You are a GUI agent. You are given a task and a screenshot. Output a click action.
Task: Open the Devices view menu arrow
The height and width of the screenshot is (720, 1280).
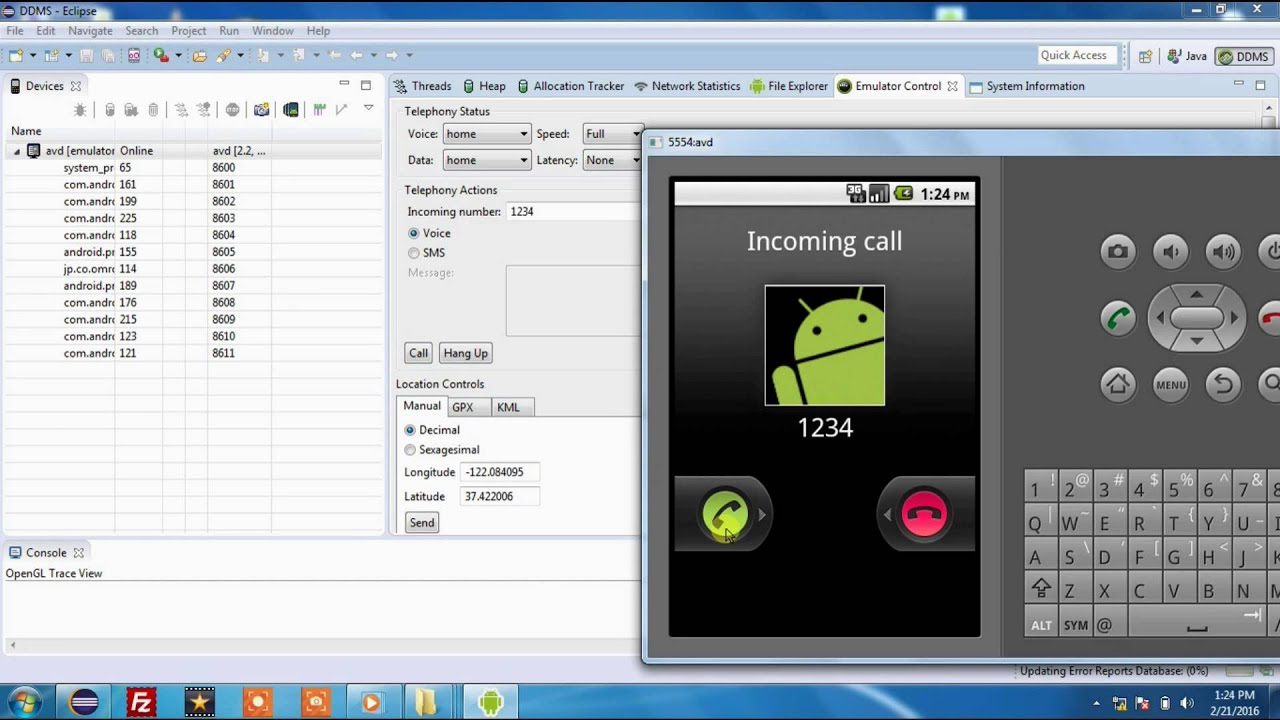point(368,109)
